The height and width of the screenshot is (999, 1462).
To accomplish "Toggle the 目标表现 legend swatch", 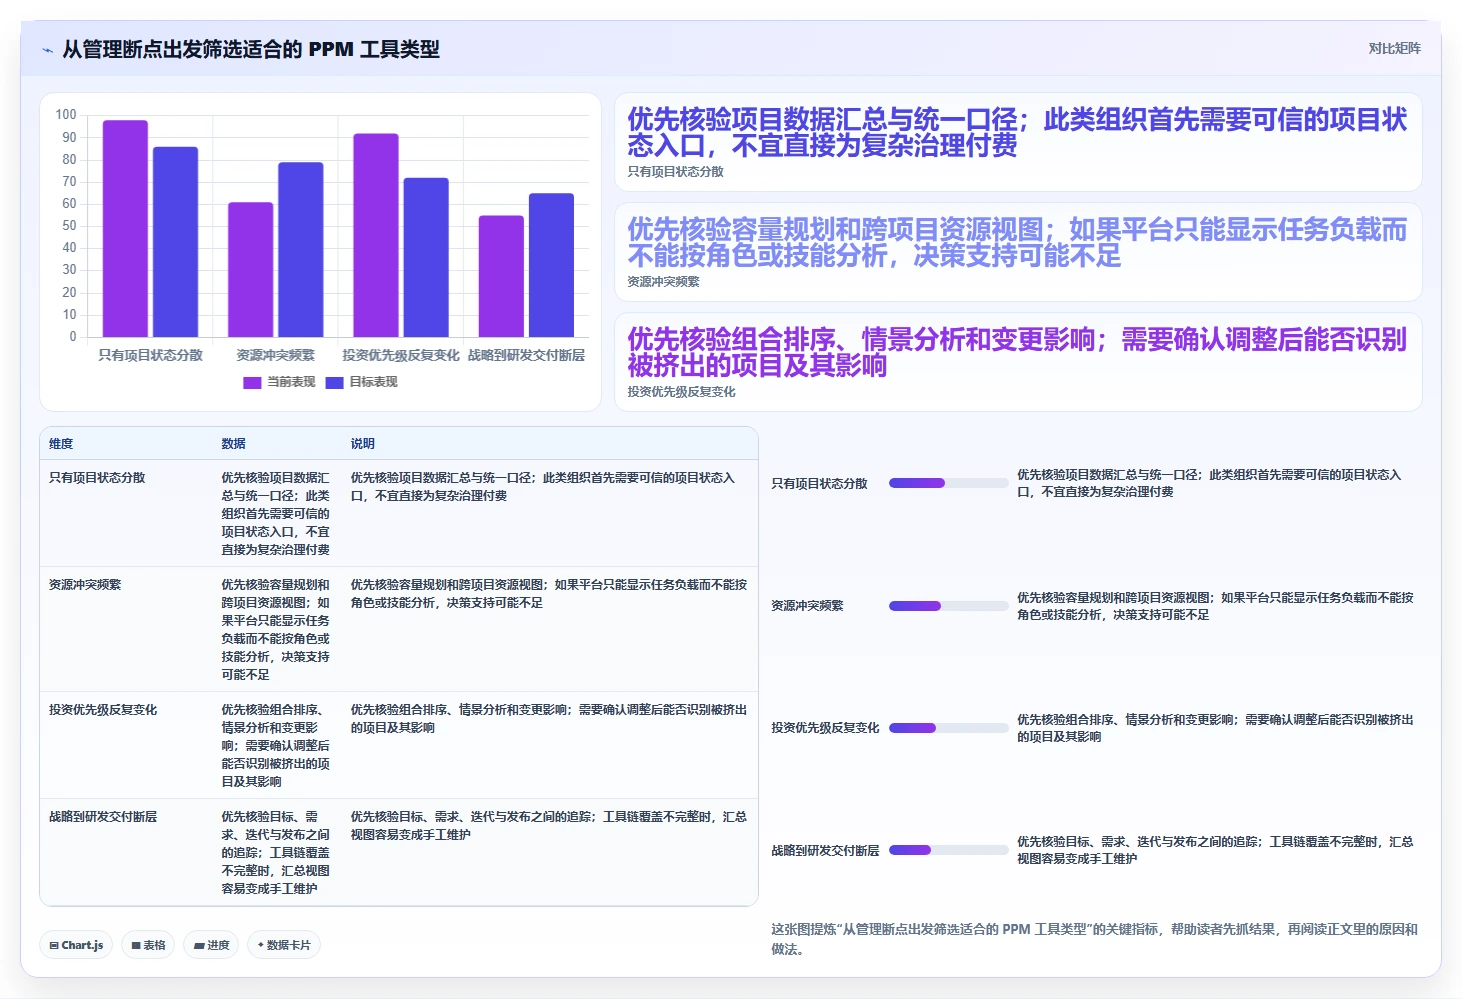I will pos(334,382).
